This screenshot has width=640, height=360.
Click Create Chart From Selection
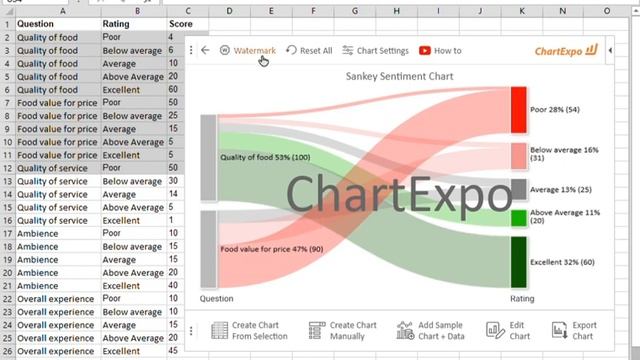point(249,331)
